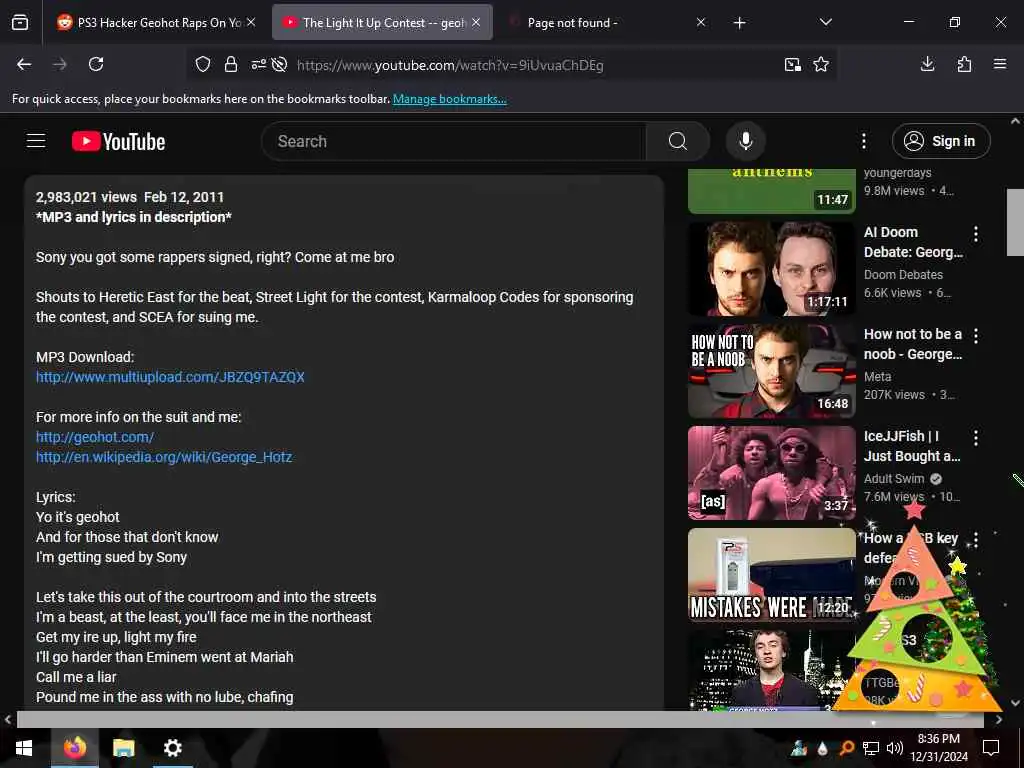Viewport: 1024px width, 768px height.
Task: Open Firefox View recent browsing icon
Action: coord(20,22)
